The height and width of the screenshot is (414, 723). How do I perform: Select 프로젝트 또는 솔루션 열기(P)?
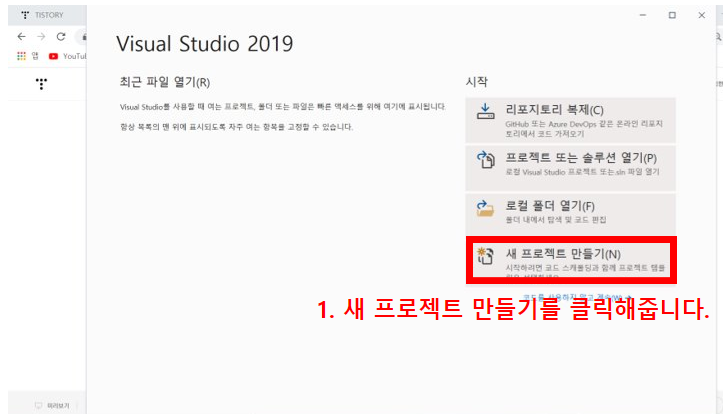pyautogui.click(x=571, y=168)
